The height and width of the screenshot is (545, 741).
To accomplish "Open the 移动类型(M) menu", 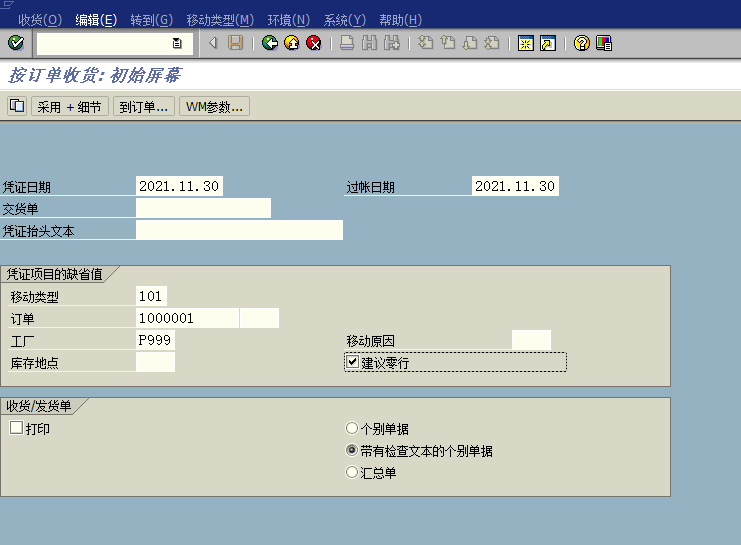I will point(220,20).
